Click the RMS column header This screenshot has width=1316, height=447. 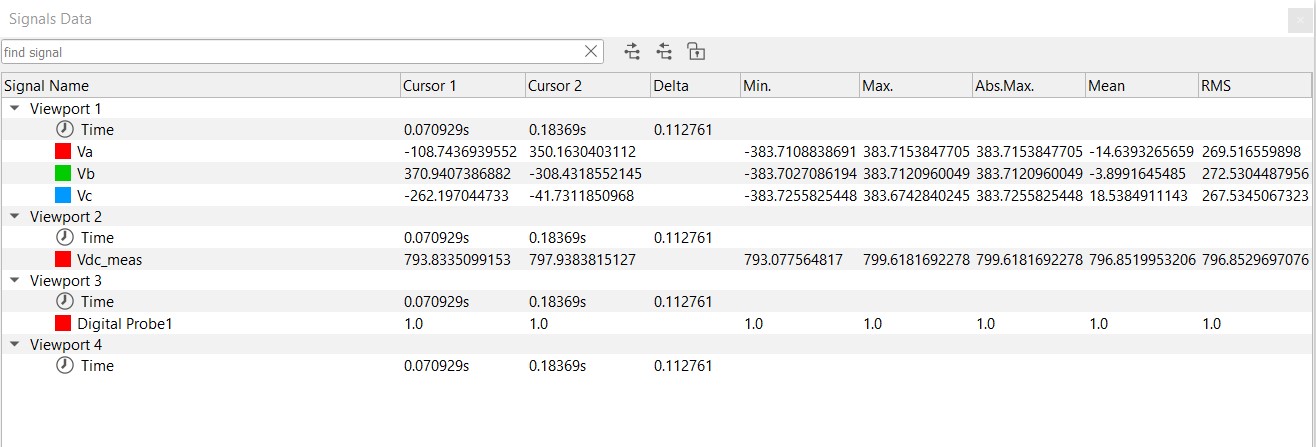[x=1255, y=86]
